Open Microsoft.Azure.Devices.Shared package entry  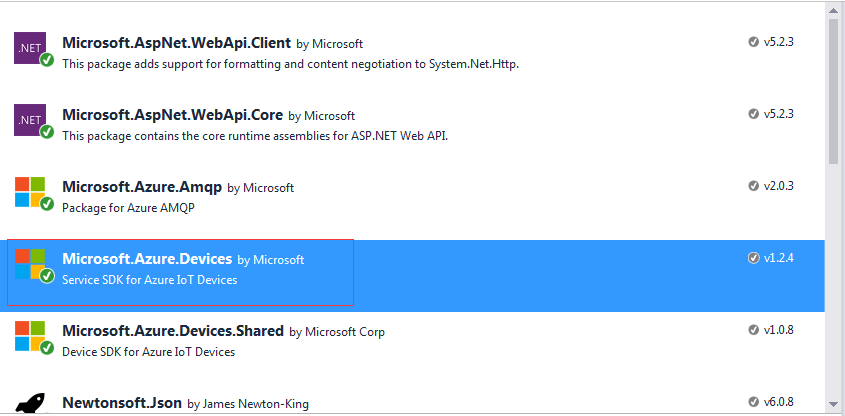pyautogui.click(x=173, y=331)
